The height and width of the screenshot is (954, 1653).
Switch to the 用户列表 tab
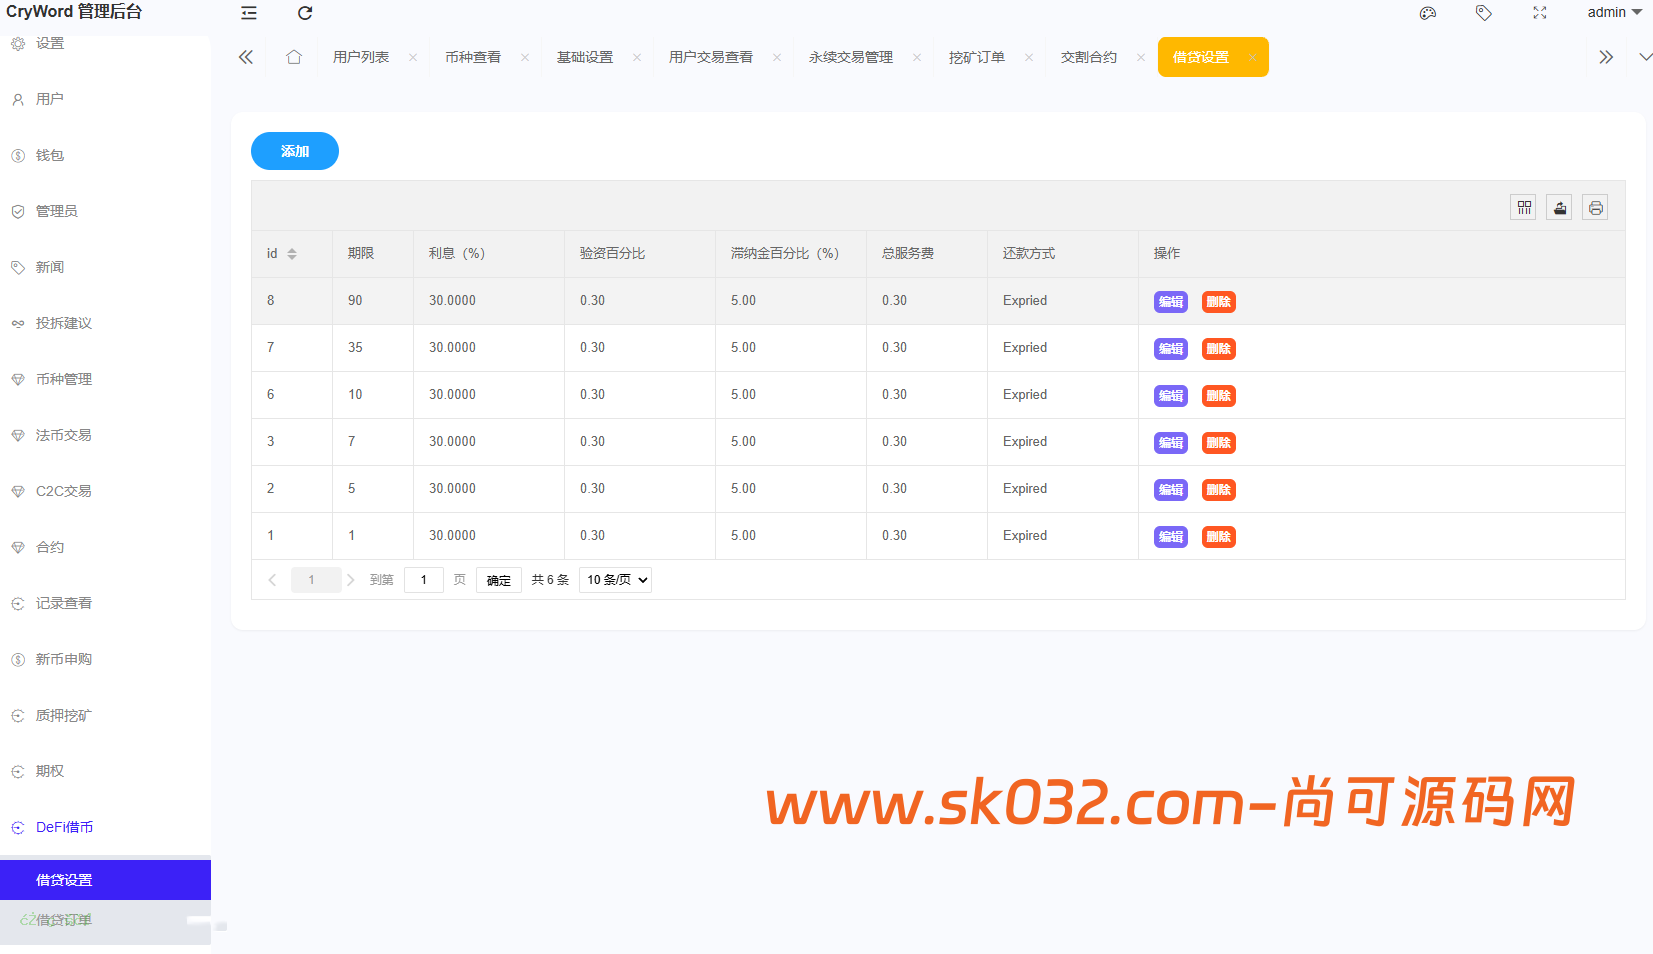pos(361,57)
